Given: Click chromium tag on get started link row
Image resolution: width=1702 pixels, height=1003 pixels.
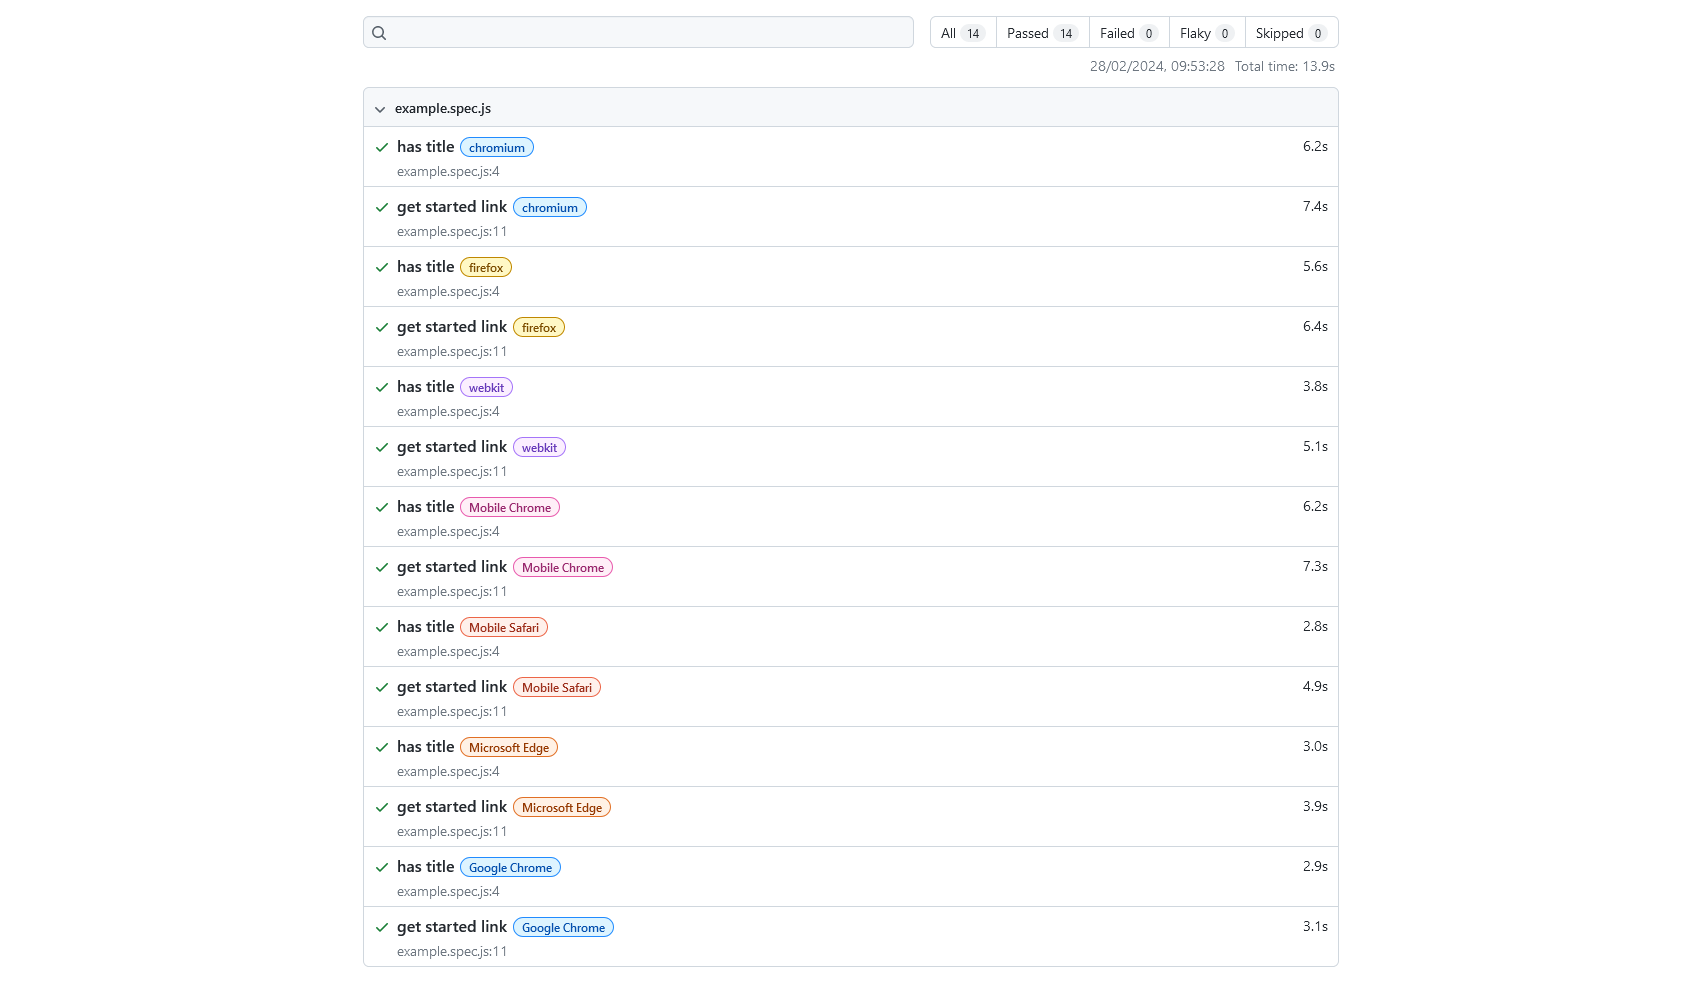Looking at the screenshot, I should (550, 208).
